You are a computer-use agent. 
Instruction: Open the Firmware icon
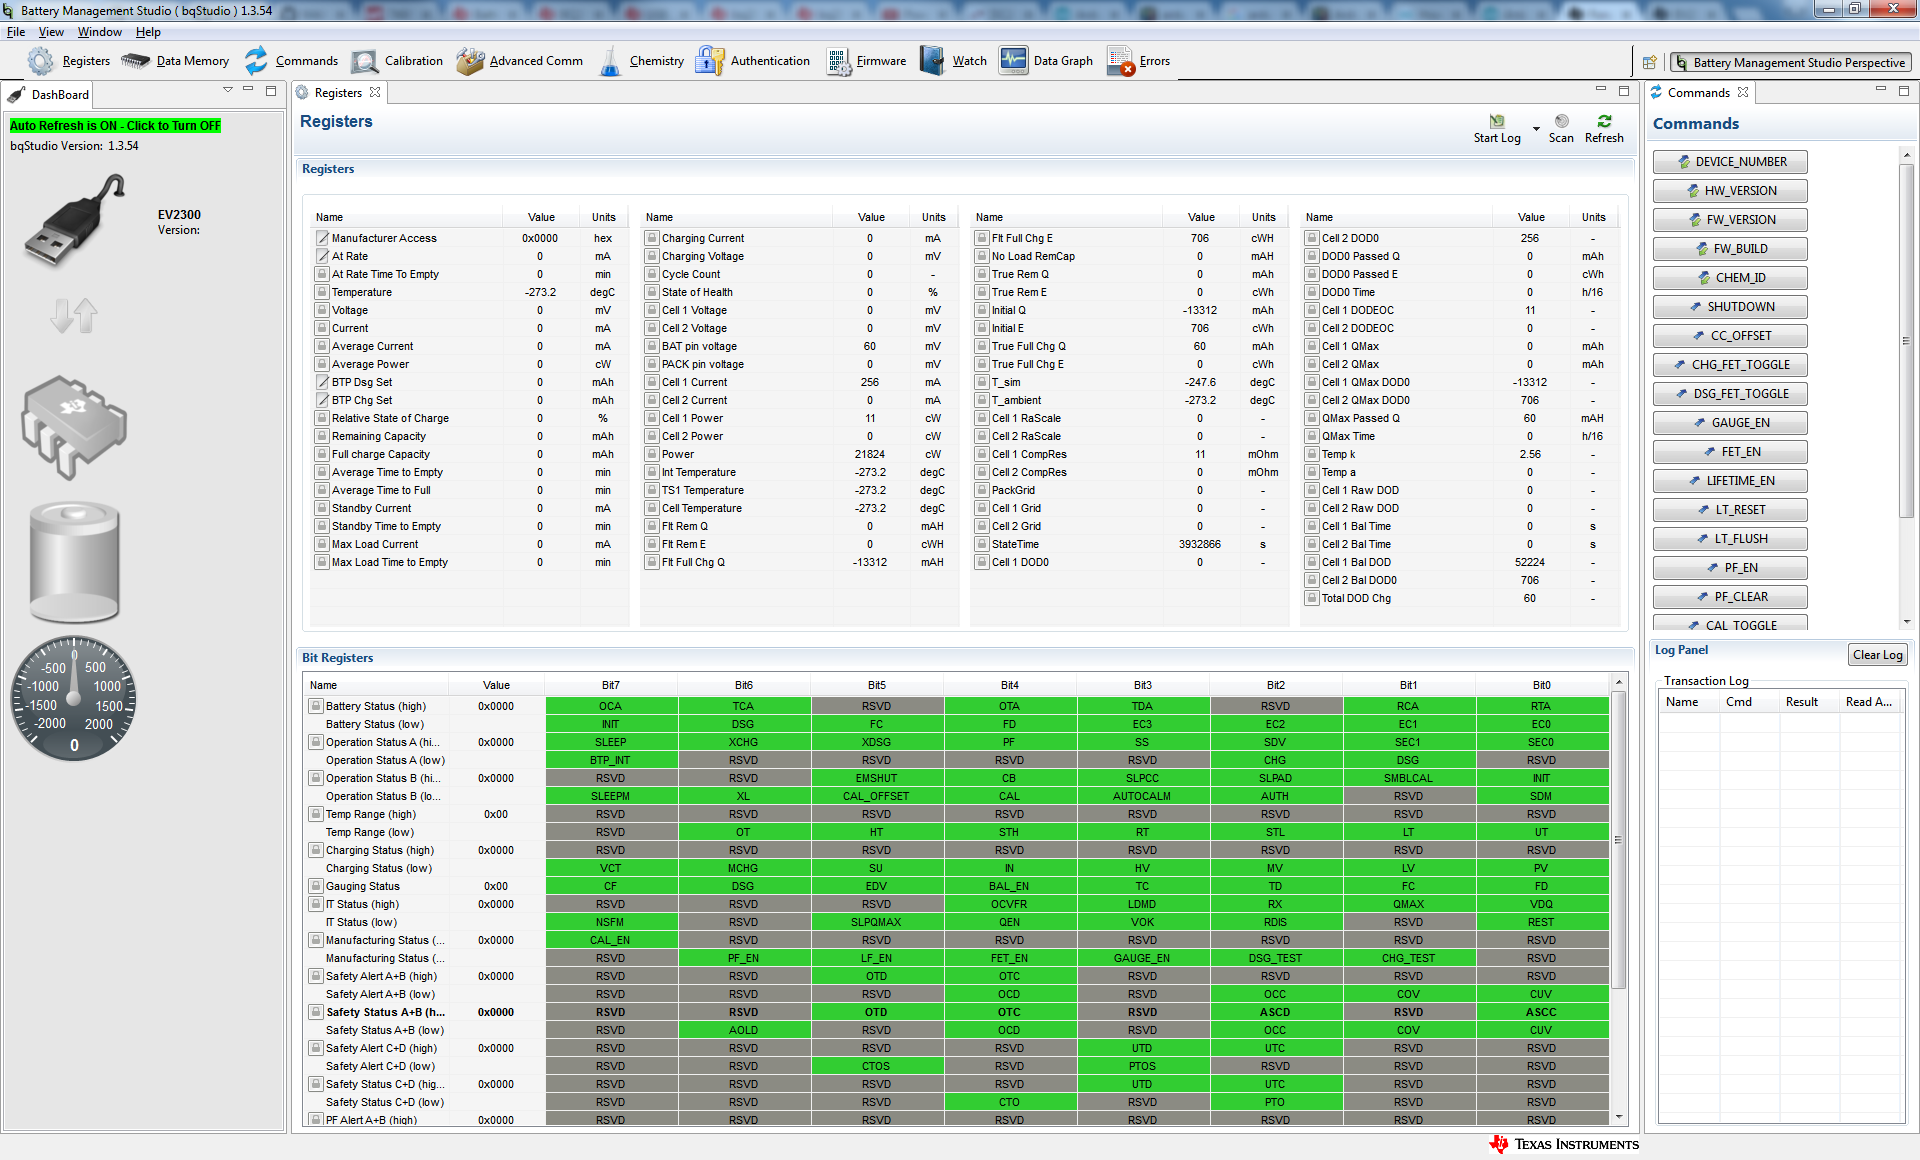pos(839,61)
